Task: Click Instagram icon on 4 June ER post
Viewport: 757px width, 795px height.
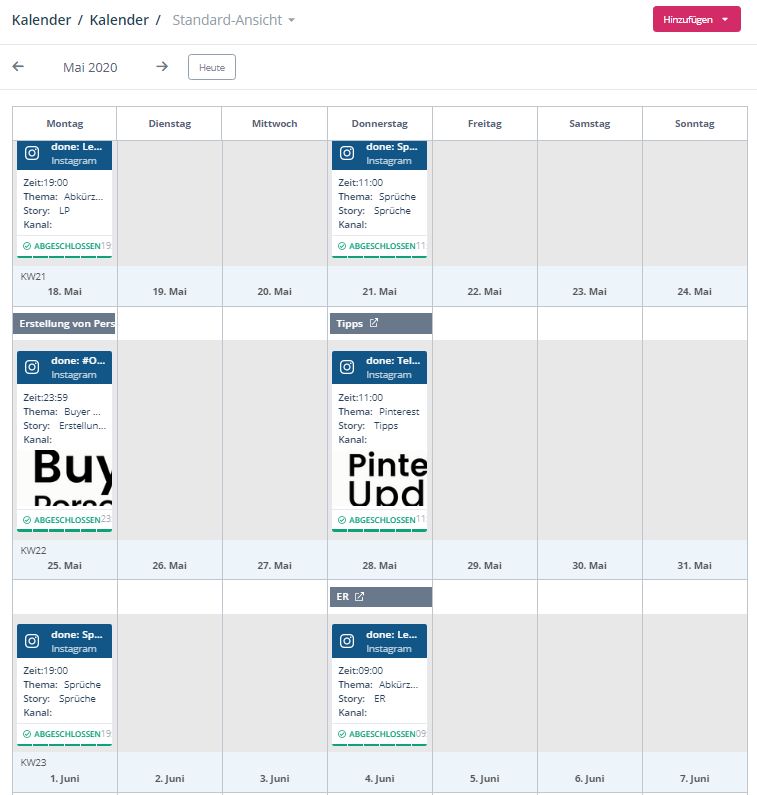Action: click(347, 641)
